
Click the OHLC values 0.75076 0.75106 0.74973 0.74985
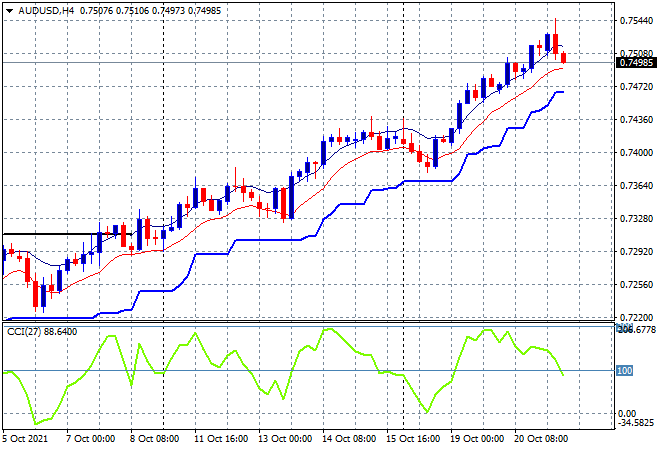click(150, 11)
